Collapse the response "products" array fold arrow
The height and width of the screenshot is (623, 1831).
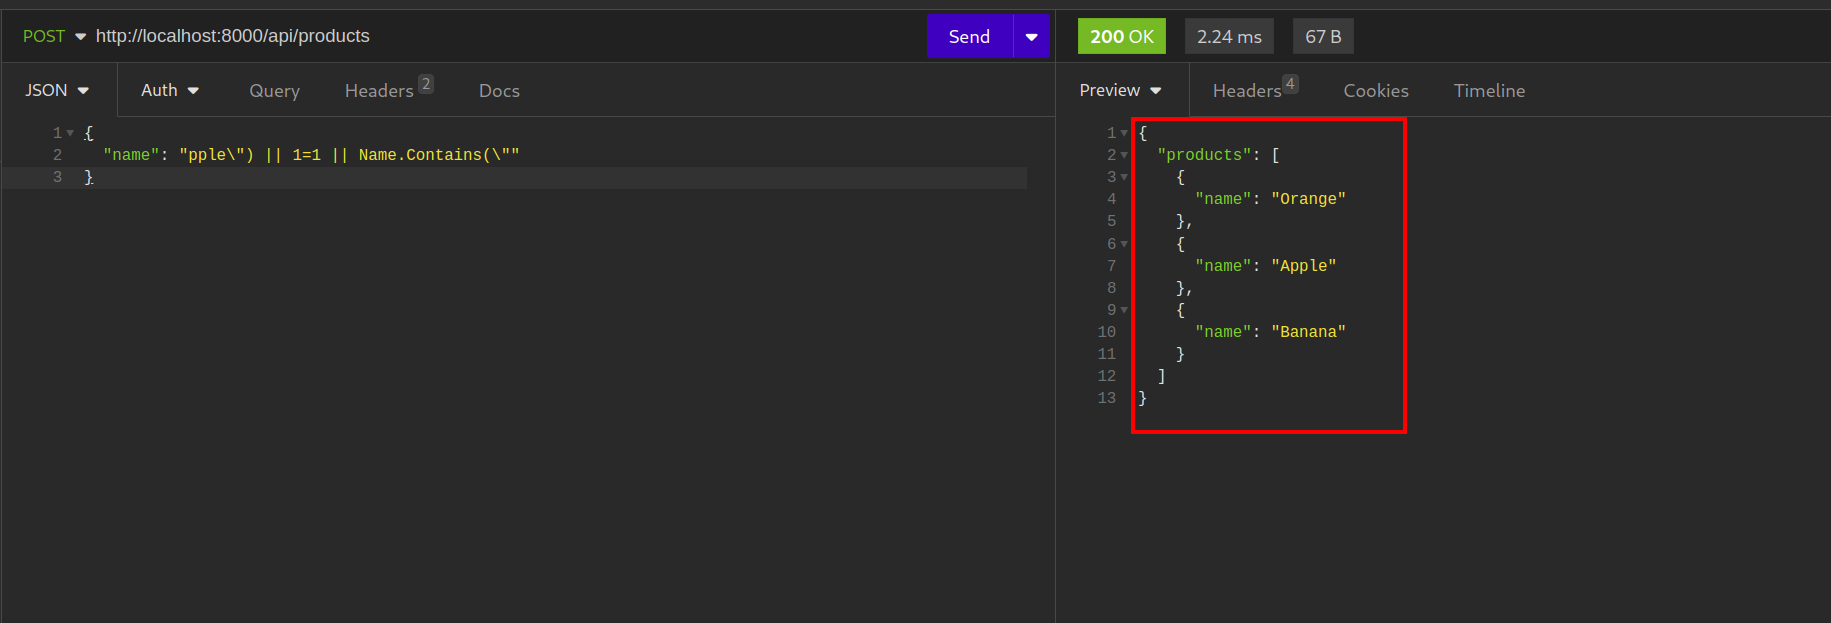(x=1124, y=155)
